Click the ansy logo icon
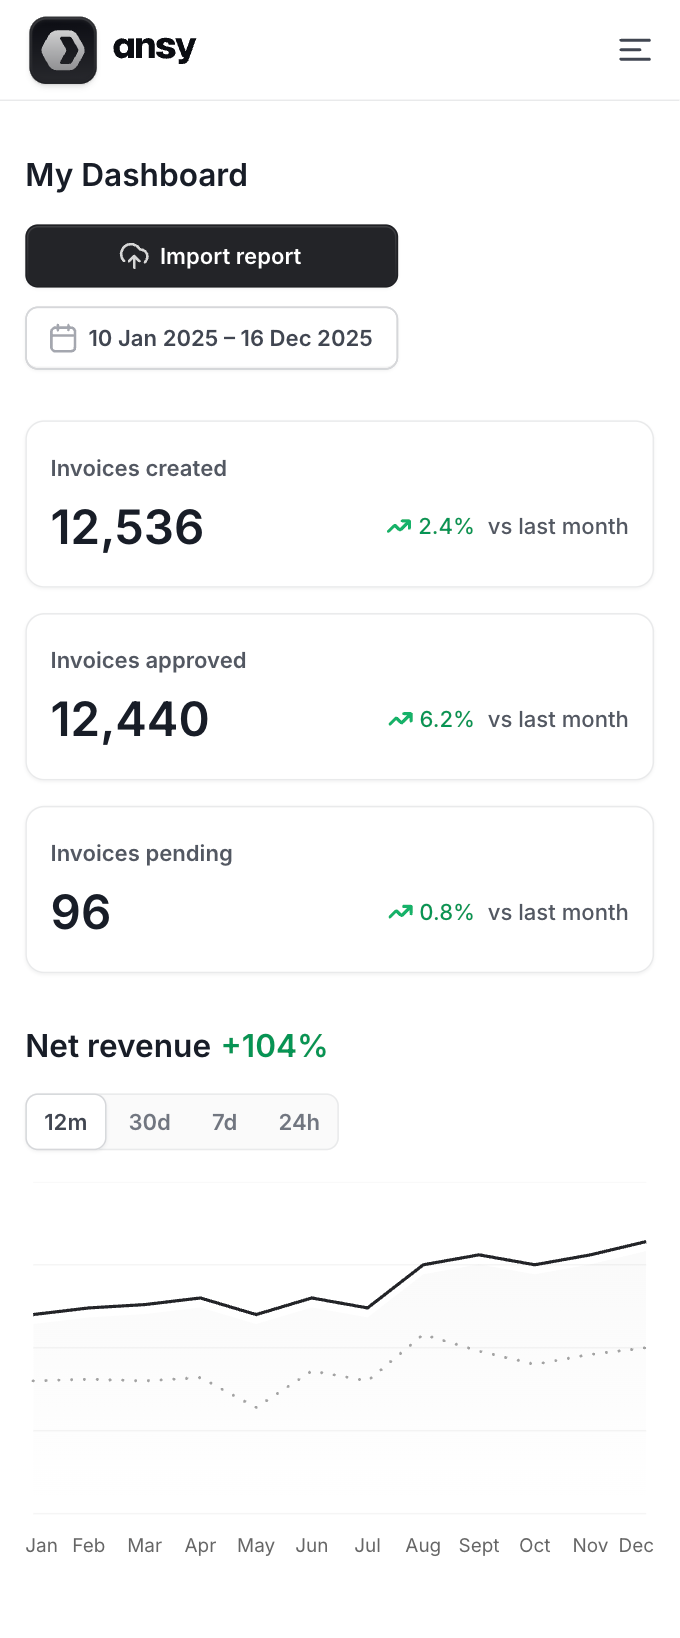 63,50
